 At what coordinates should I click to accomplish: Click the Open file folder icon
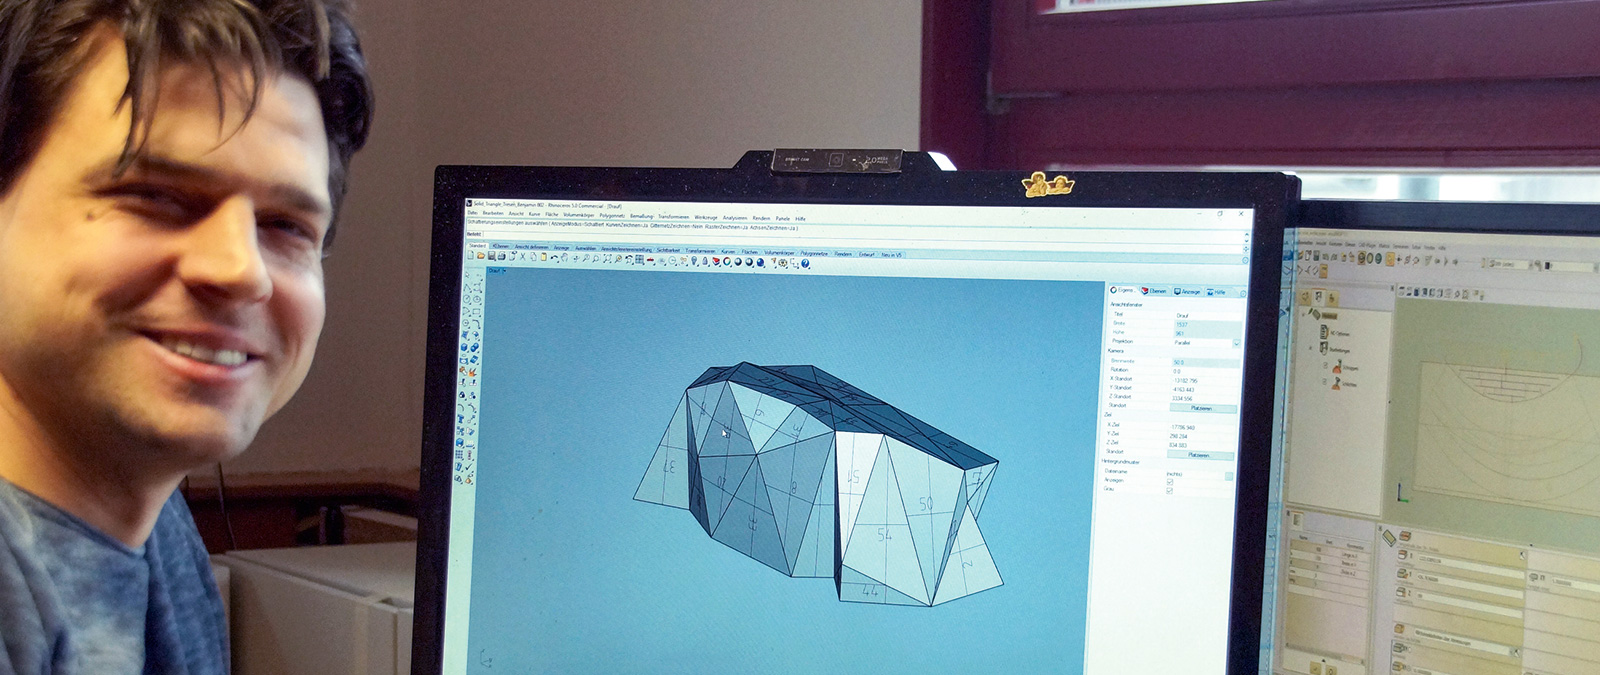pos(481,256)
